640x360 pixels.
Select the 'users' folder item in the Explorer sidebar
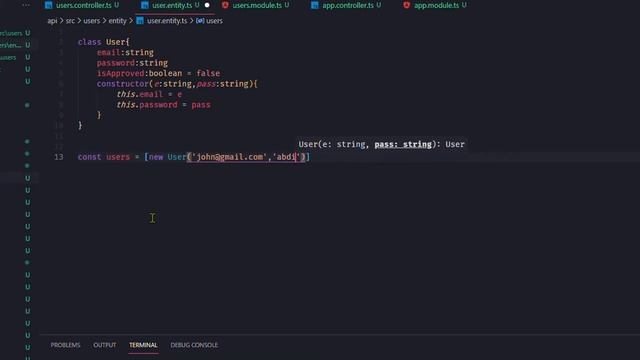[8, 58]
